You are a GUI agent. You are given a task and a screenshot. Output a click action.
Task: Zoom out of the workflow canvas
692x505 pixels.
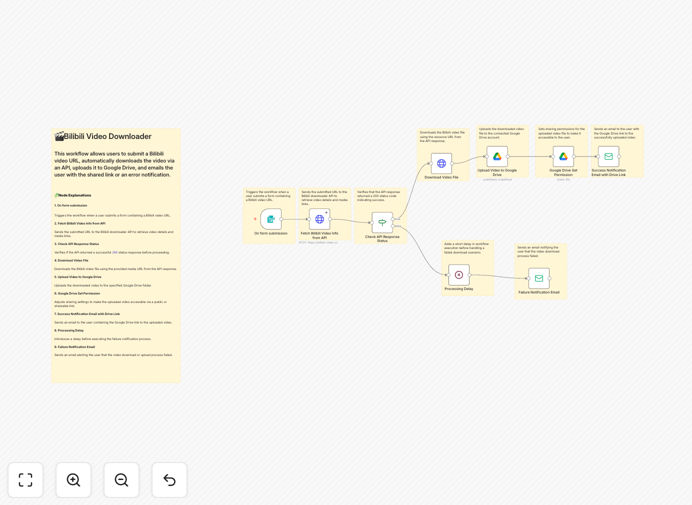click(121, 480)
